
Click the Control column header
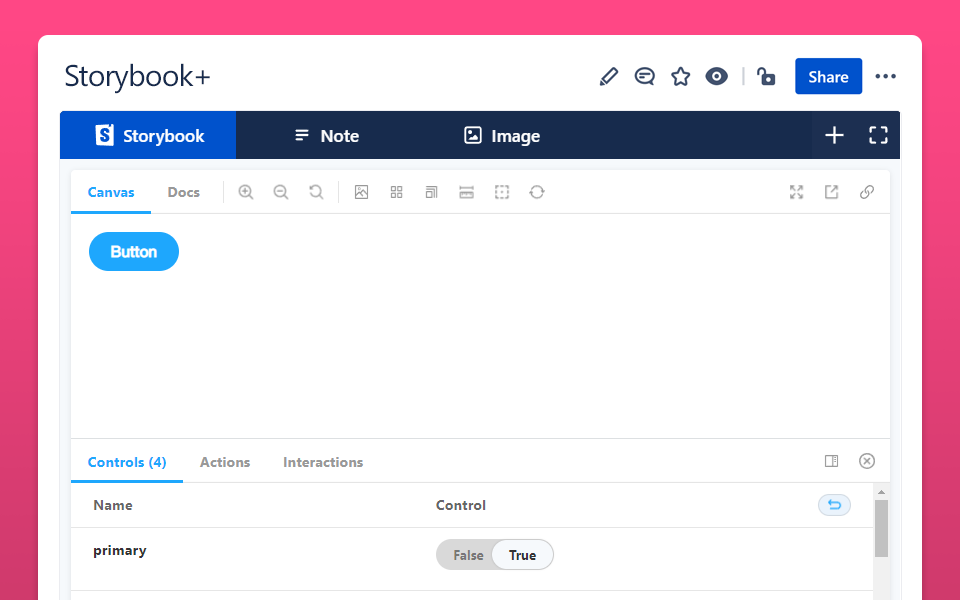point(460,505)
